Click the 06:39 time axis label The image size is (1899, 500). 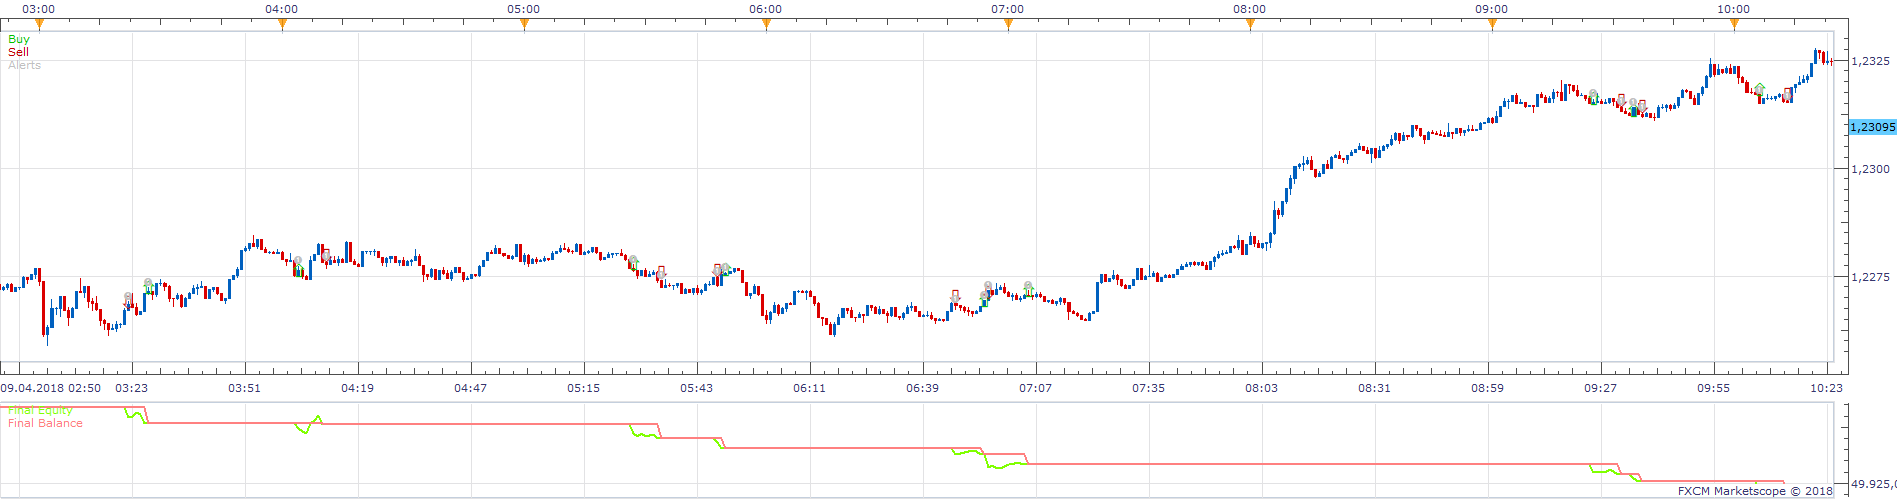click(922, 388)
